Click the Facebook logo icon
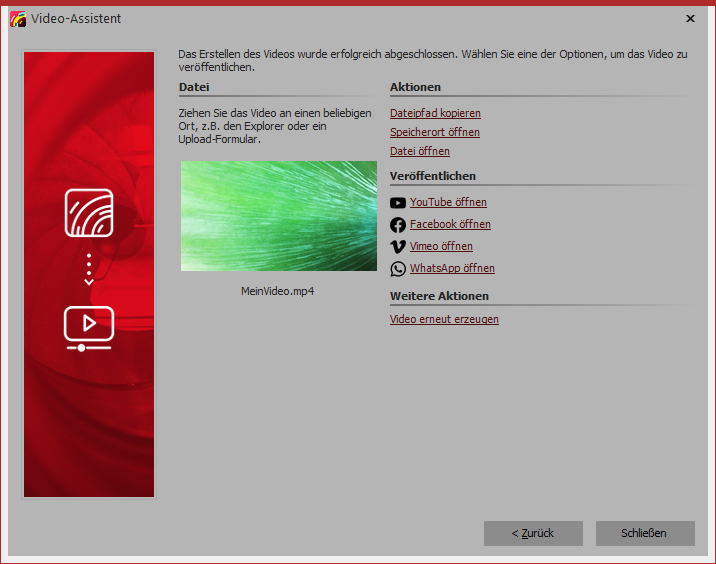 coord(398,225)
